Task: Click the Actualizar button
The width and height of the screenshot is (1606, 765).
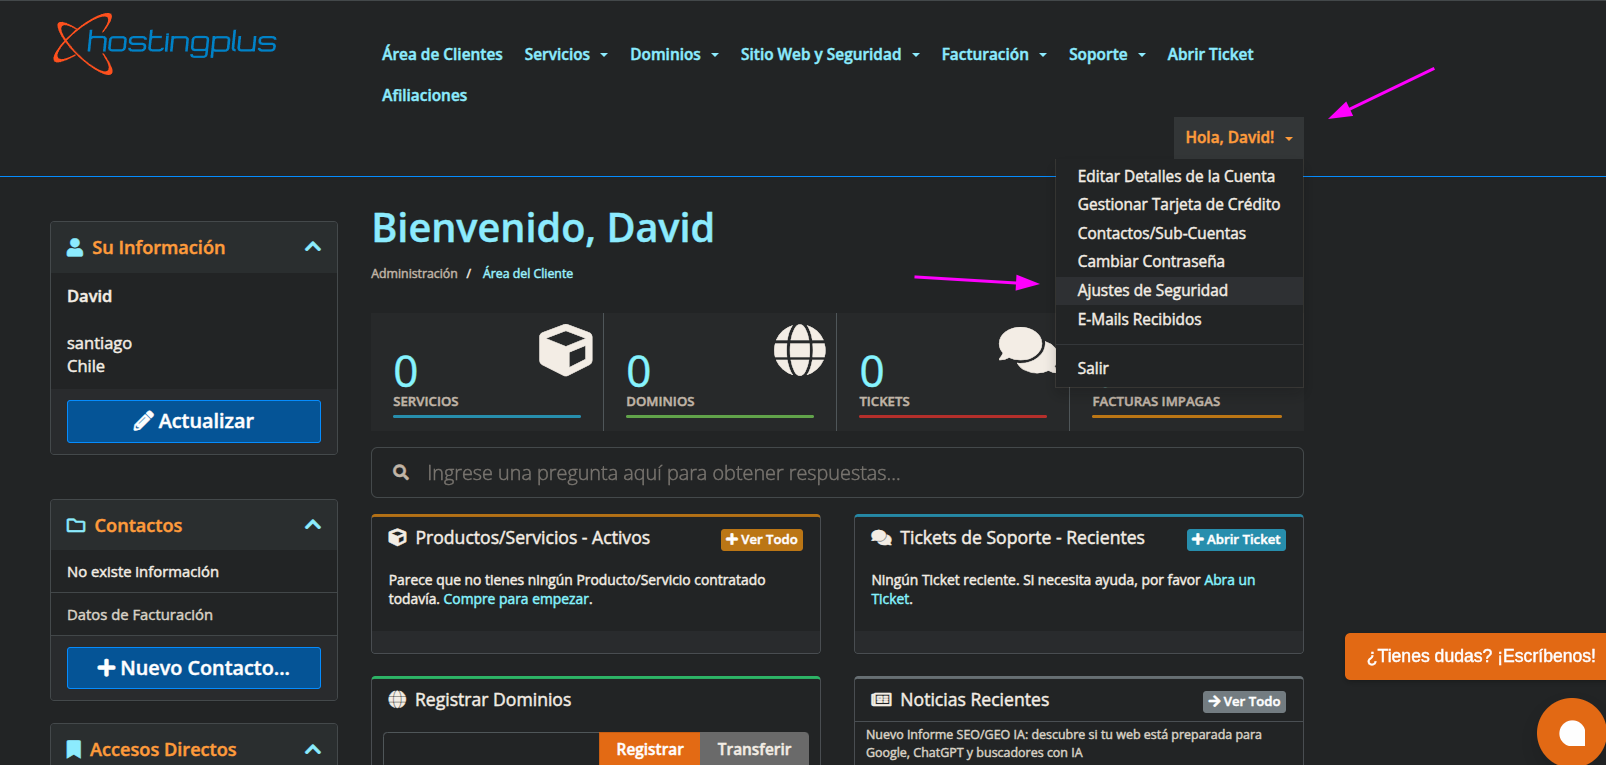Action: tap(194, 421)
